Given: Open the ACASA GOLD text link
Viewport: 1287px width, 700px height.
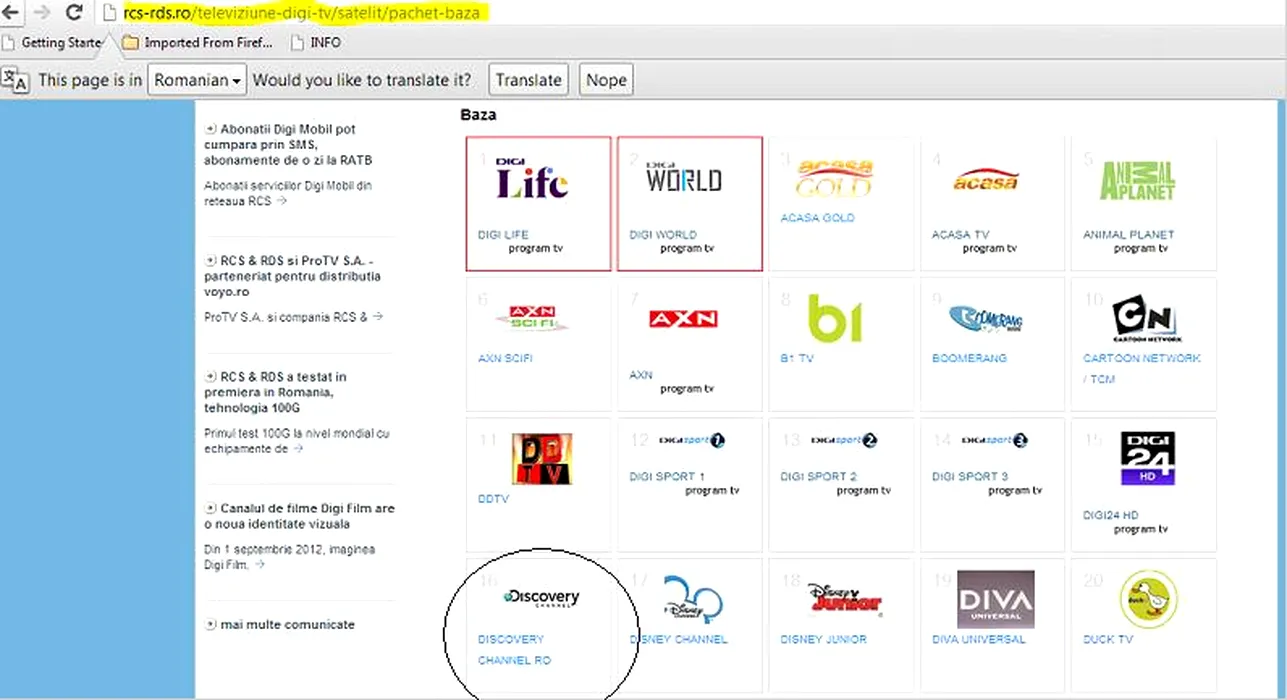Looking at the screenshot, I should point(817,218).
